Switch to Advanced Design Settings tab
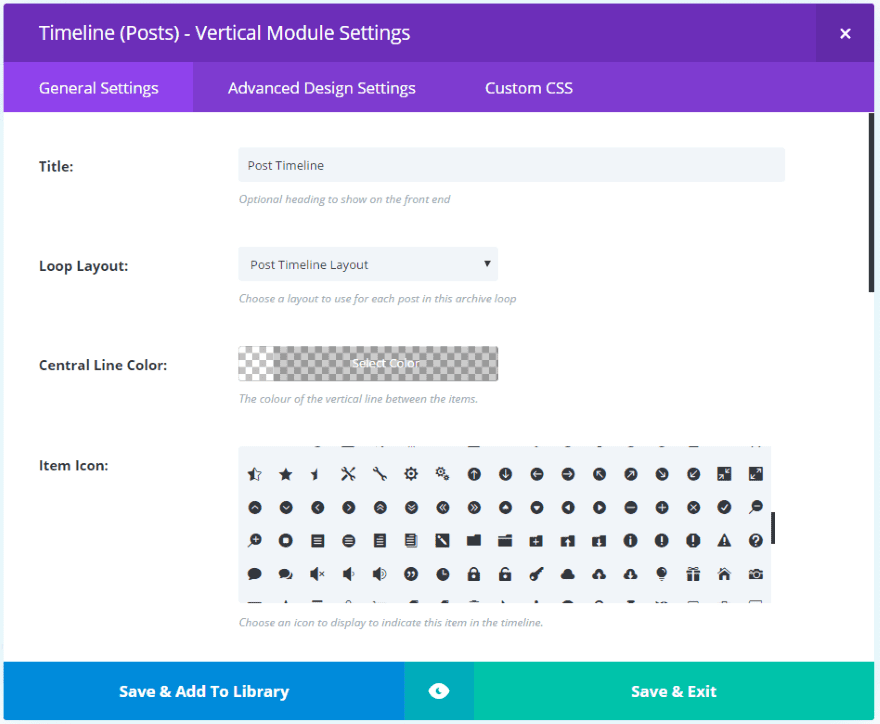The height and width of the screenshot is (724, 880). click(321, 88)
